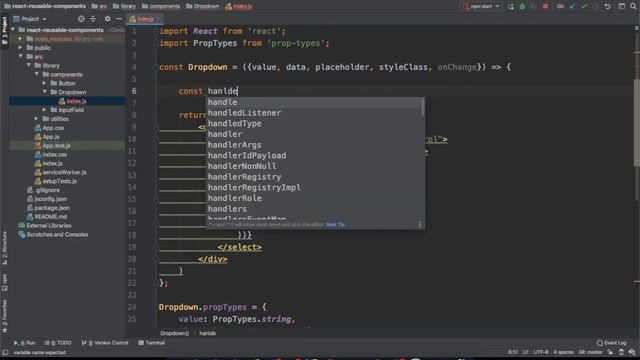Open the Run tool window tab
The height and width of the screenshot is (360, 640).
point(24,343)
